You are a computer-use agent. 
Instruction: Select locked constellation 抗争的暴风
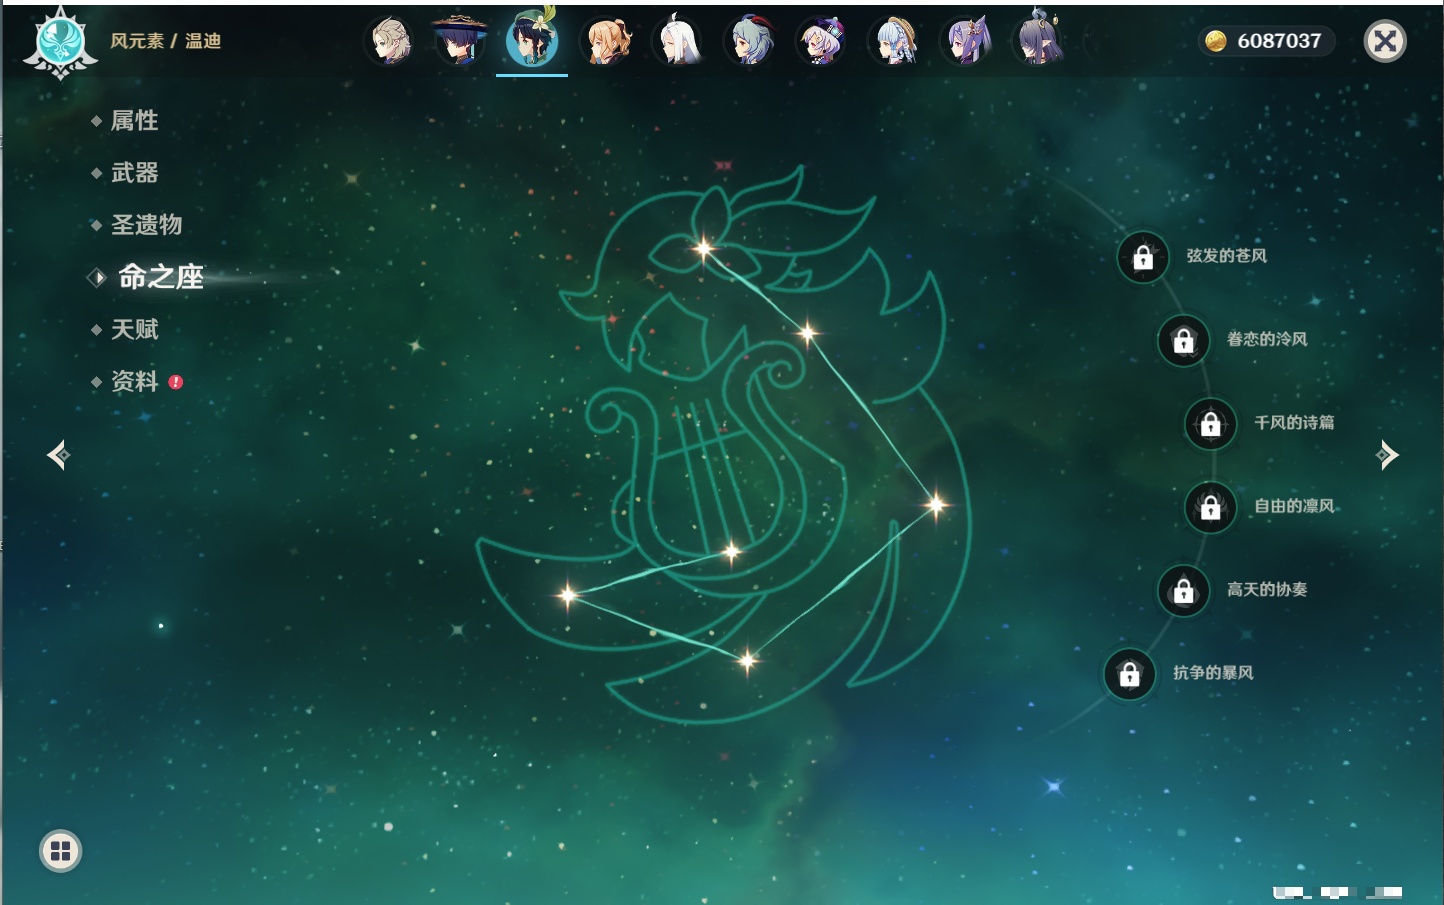coord(1130,674)
